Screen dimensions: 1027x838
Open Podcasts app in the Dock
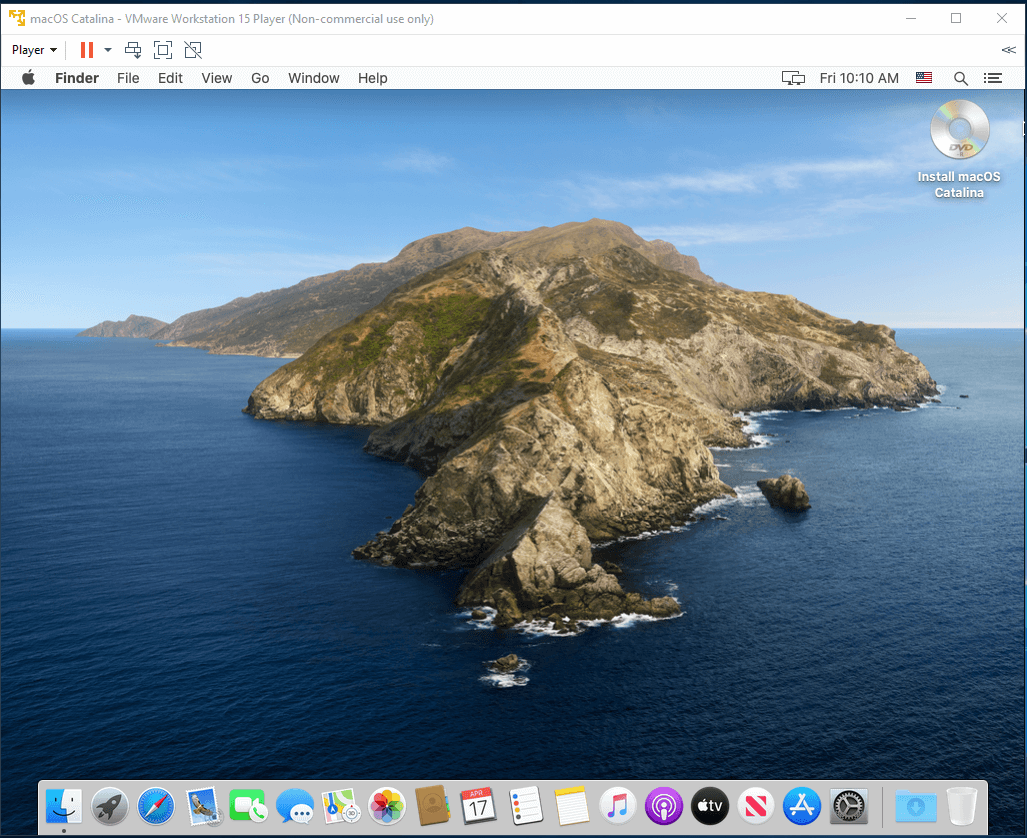tap(664, 807)
